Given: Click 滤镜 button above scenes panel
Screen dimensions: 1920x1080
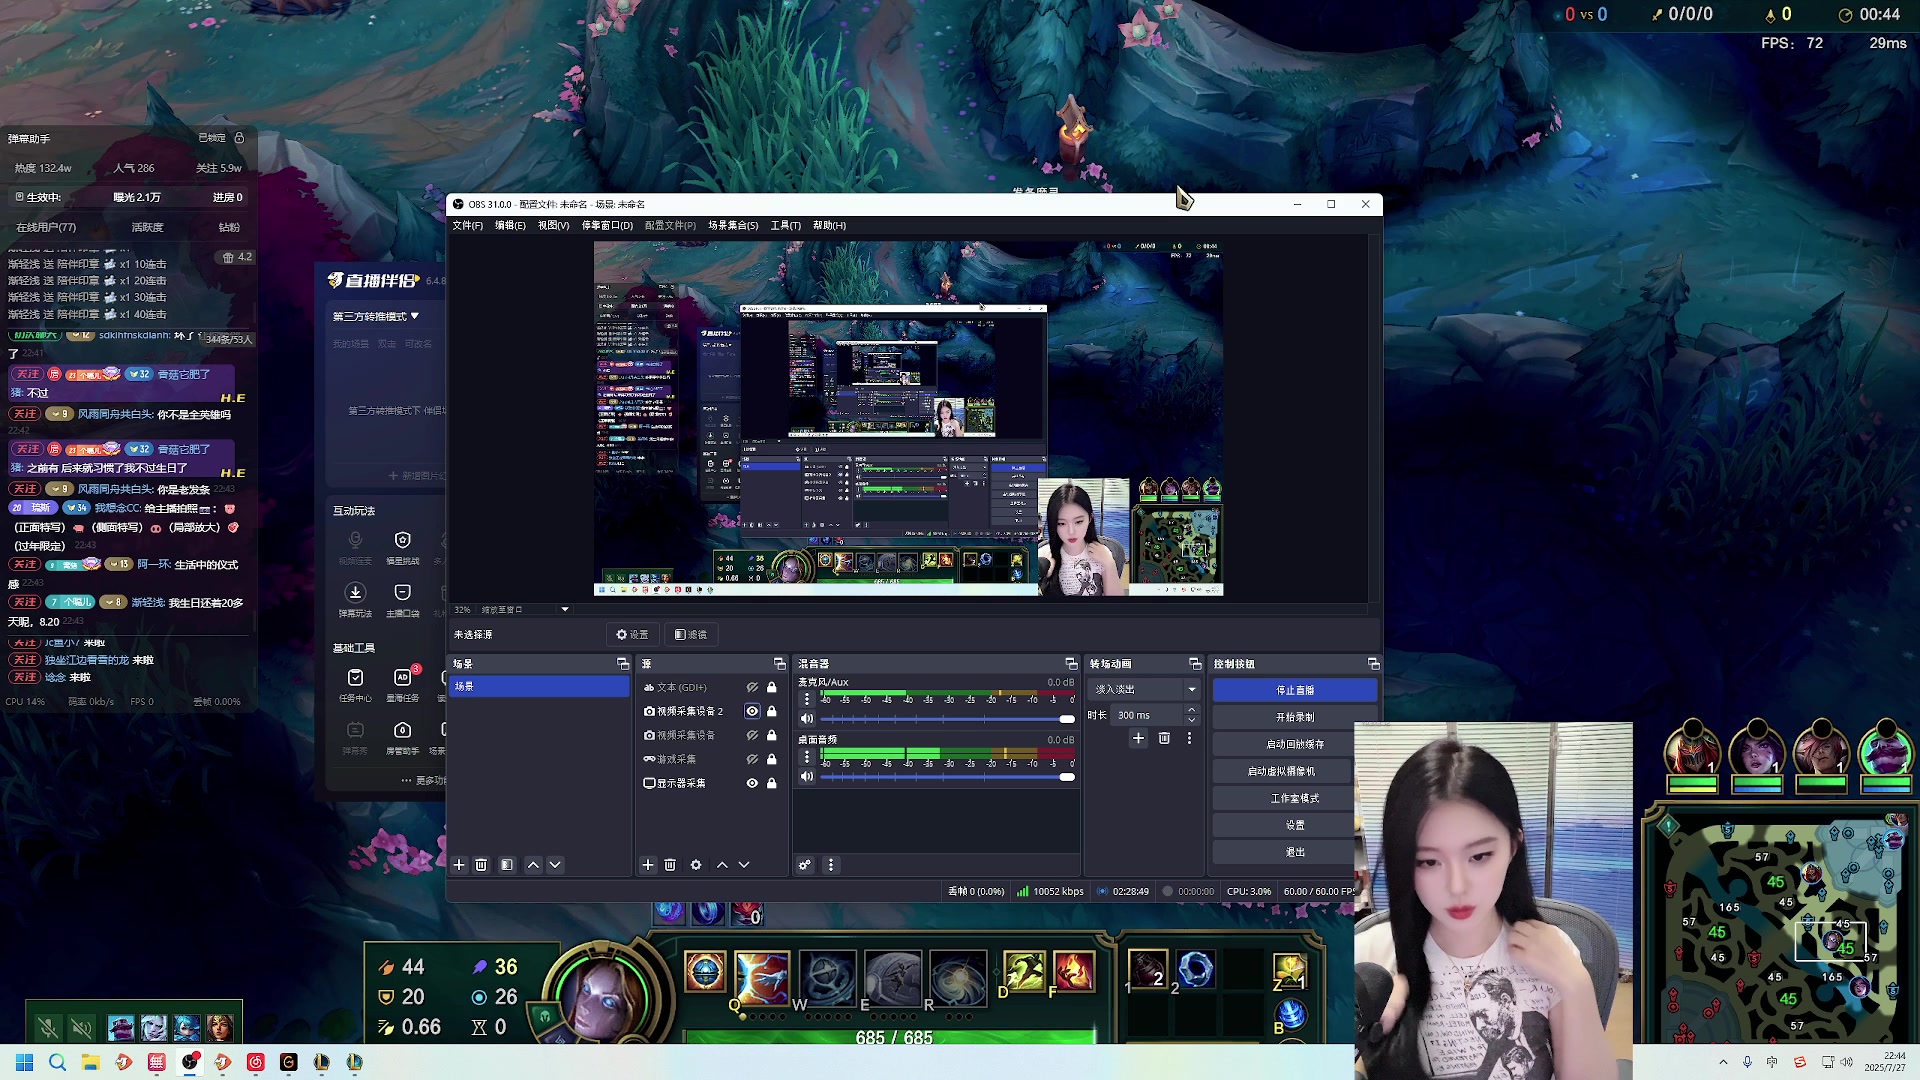Looking at the screenshot, I should click(x=691, y=635).
